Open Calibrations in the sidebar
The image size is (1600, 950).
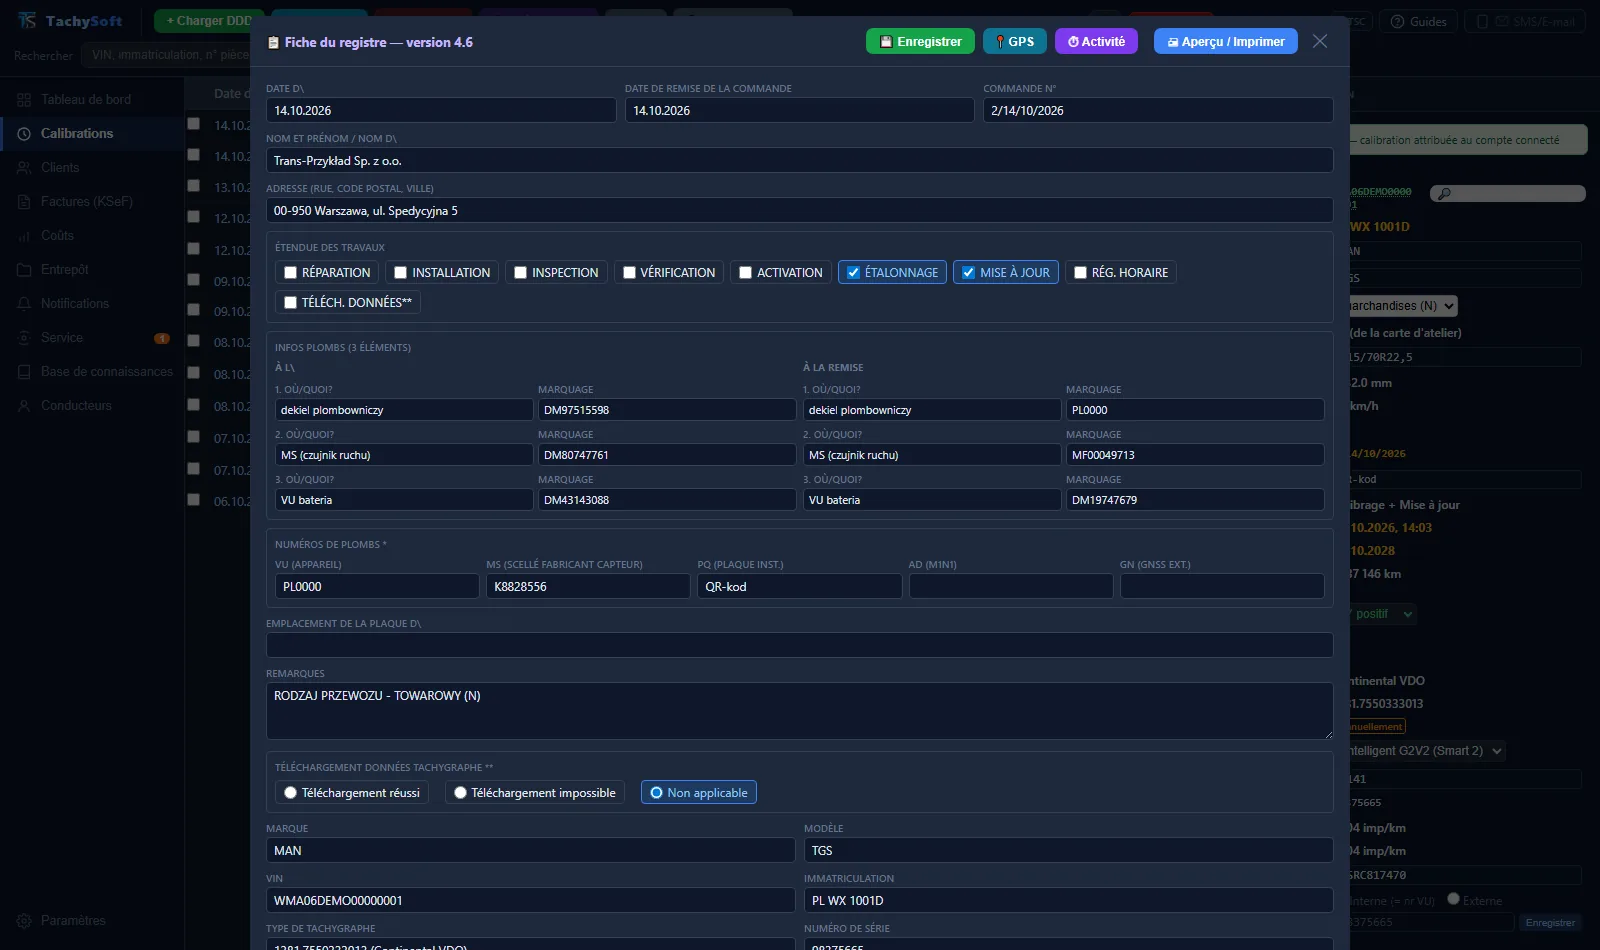point(92,134)
